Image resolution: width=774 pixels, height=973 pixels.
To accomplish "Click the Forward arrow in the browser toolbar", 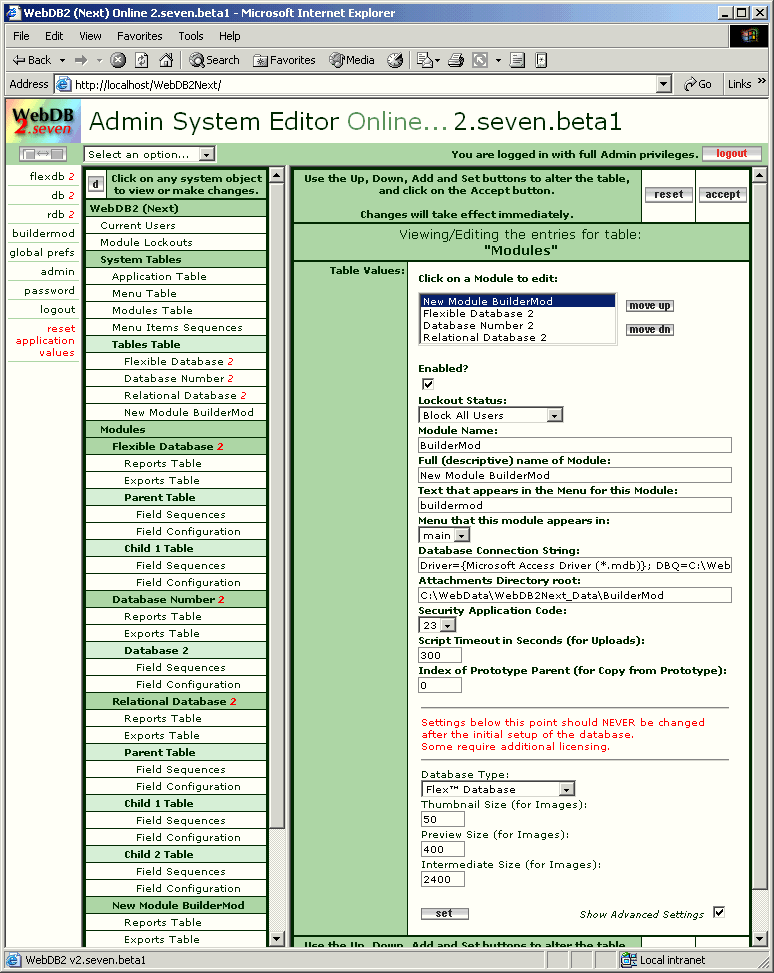I will (x=81, y=60).
